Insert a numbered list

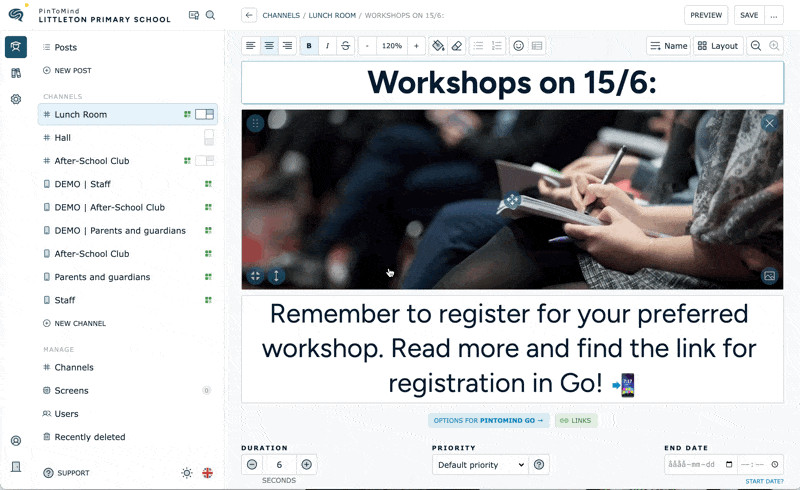coord(496,46)
